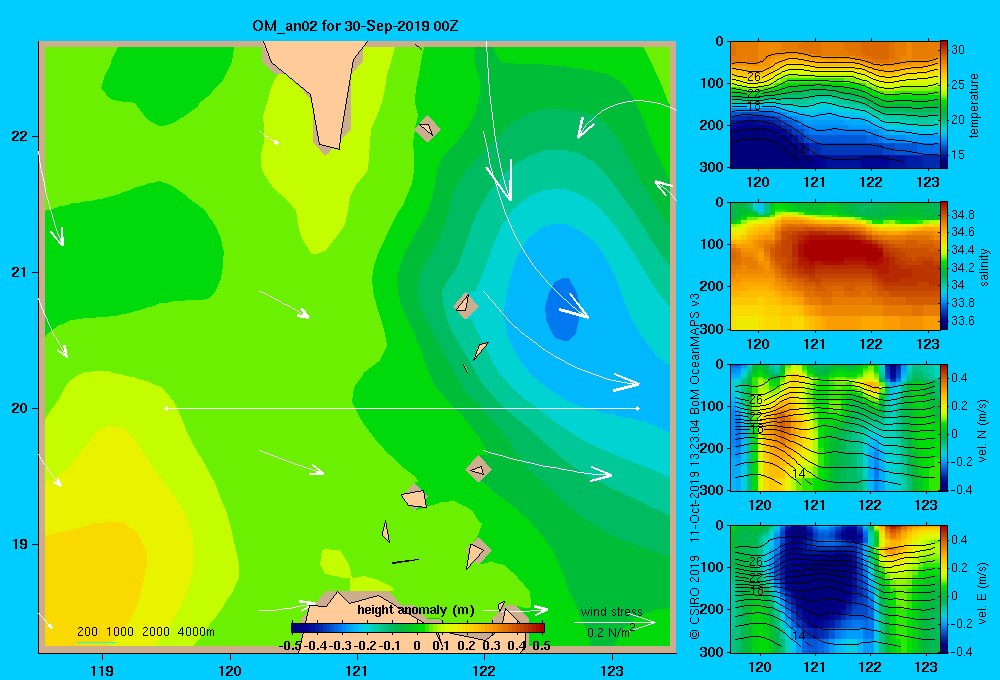Click longitude label 123 below main map
The width and height of the screenshot is (1000, 680).
[x=612, y=670]
